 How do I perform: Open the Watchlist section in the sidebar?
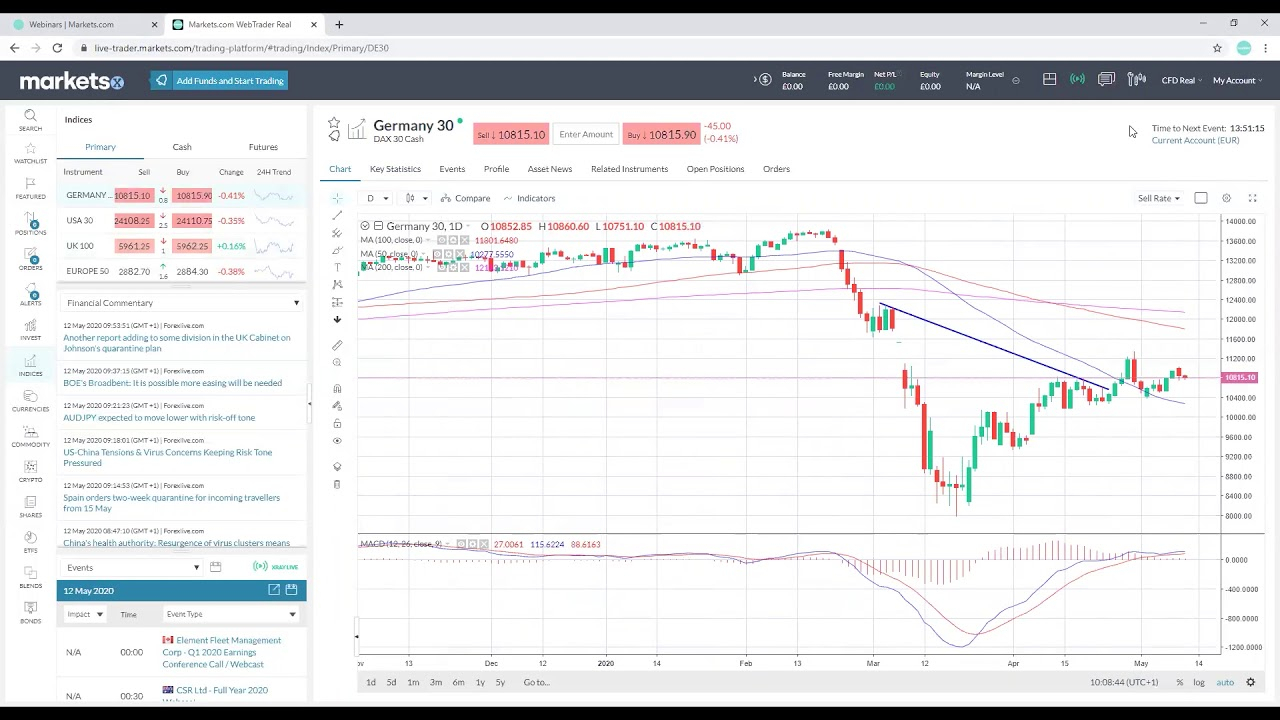click(30, 154)
